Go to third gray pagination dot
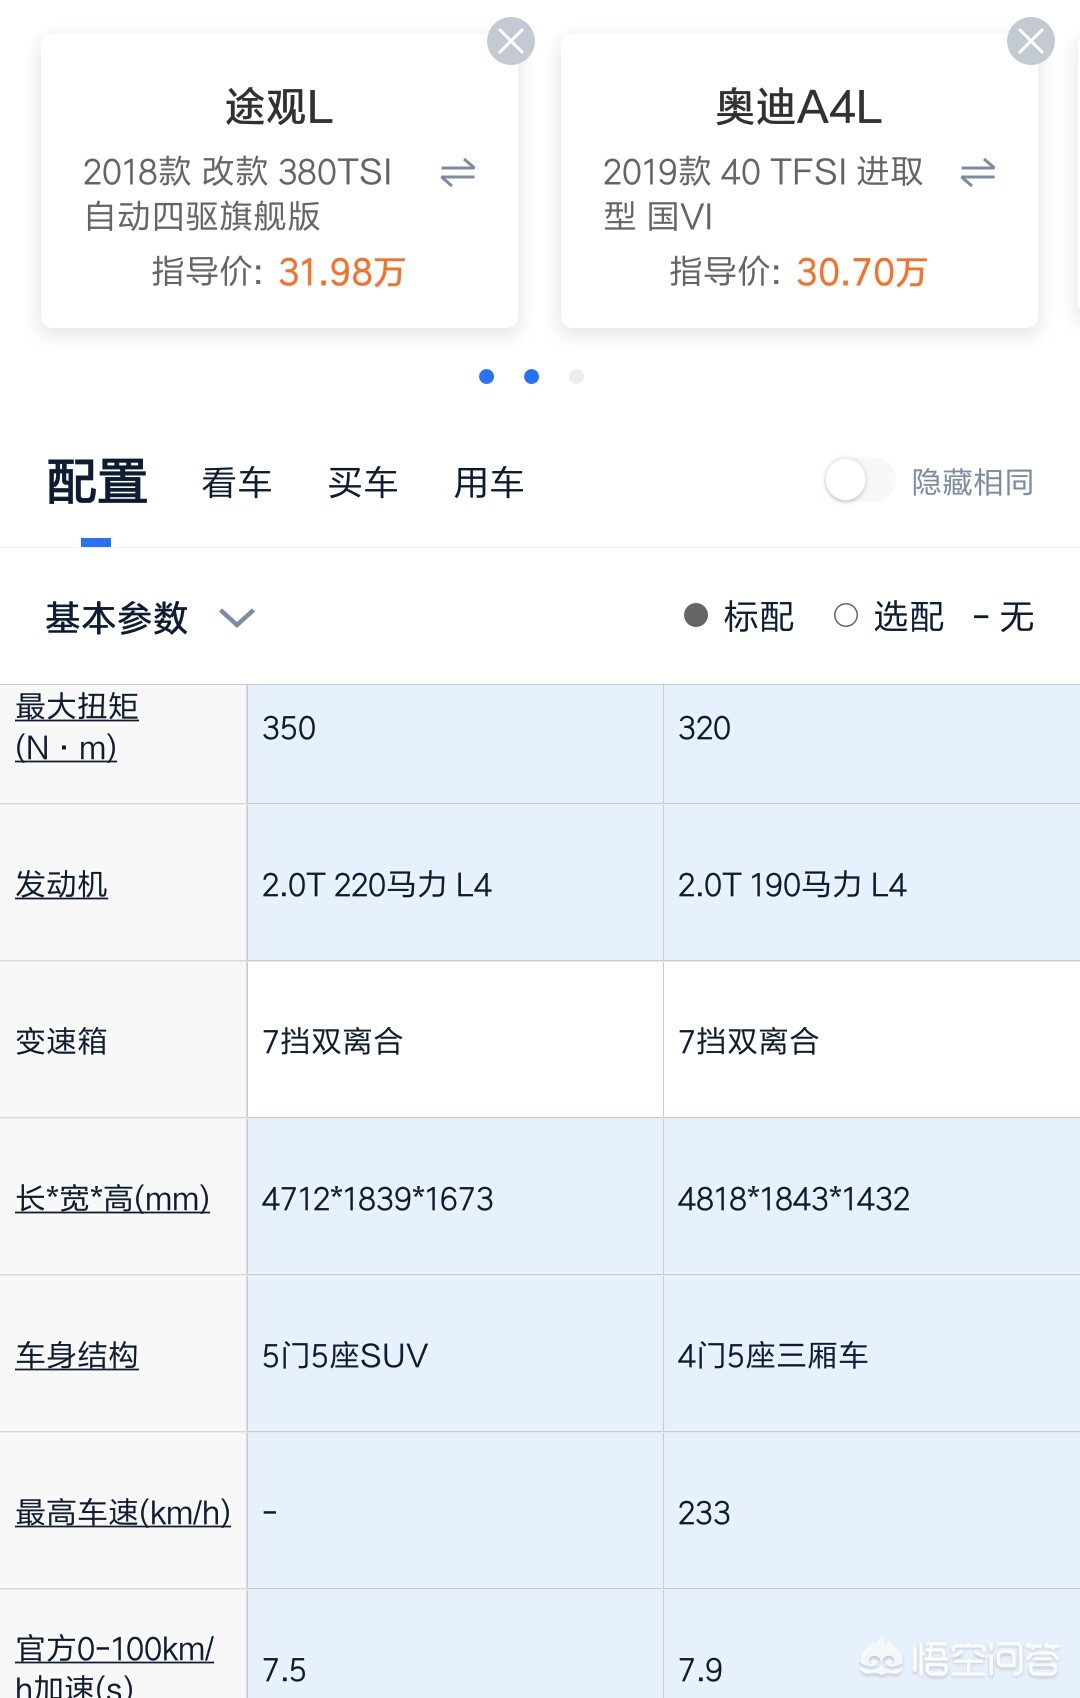 coord(576,377)
